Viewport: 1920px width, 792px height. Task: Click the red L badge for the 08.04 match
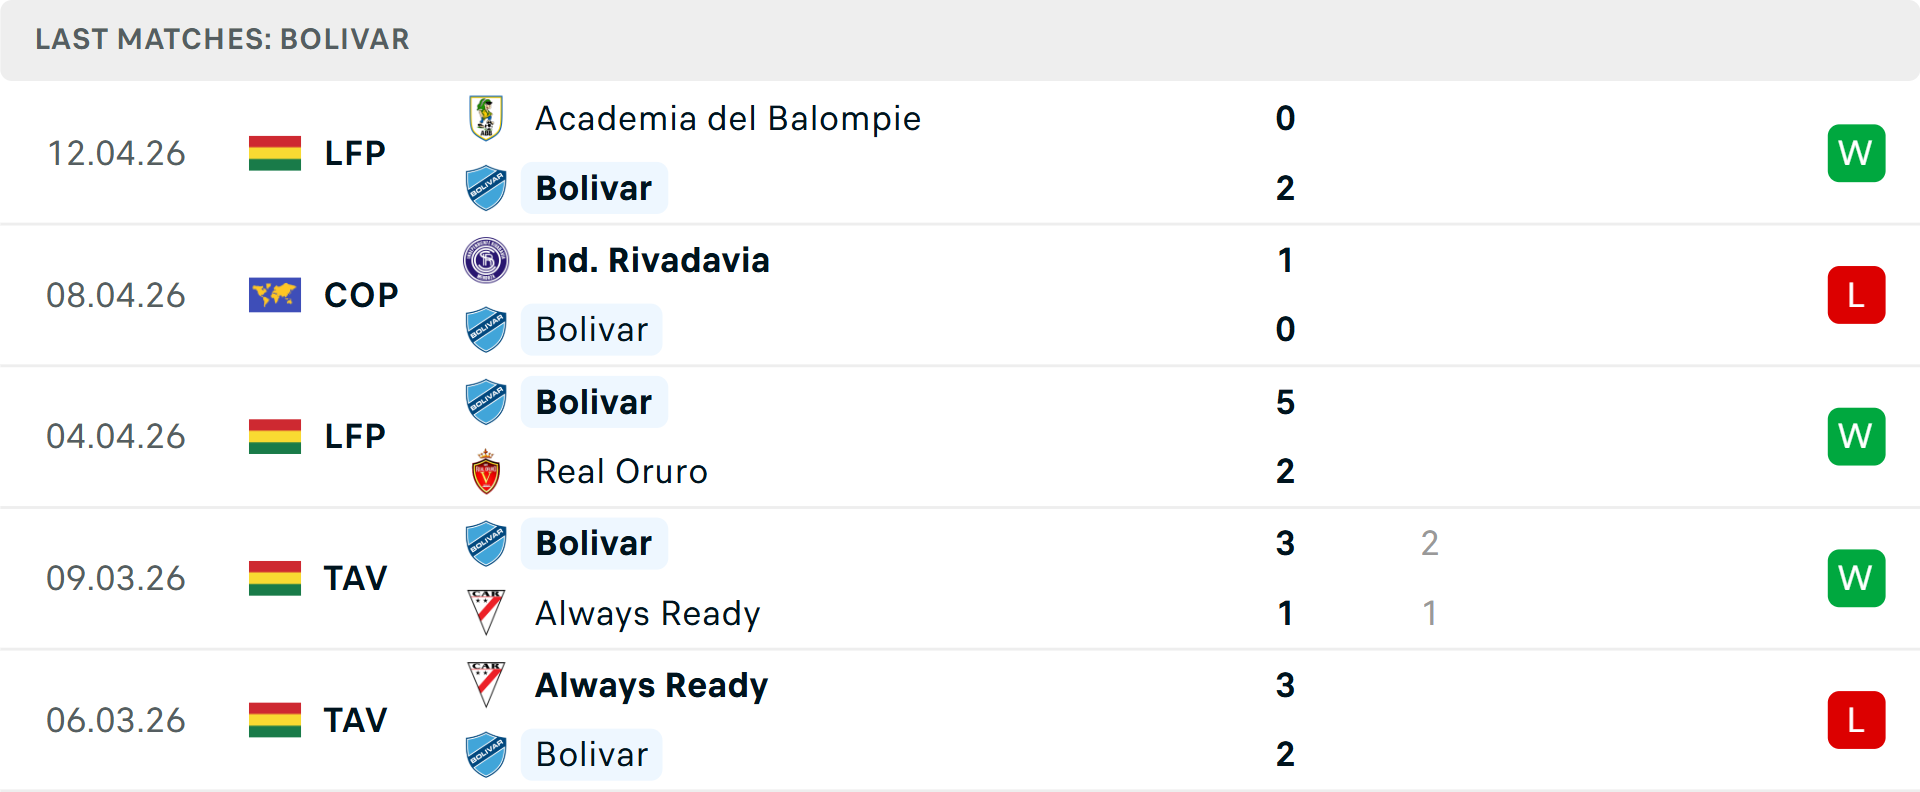coord(1856,294)
